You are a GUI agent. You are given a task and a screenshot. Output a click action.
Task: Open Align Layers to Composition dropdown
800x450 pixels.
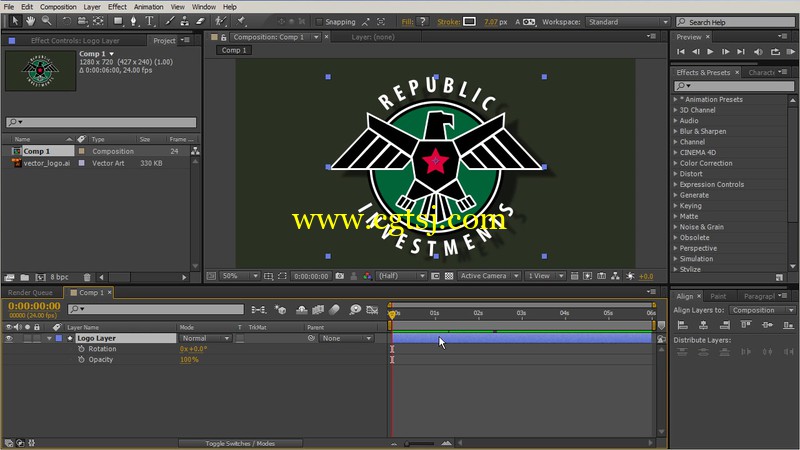click(x=762, y=310)
